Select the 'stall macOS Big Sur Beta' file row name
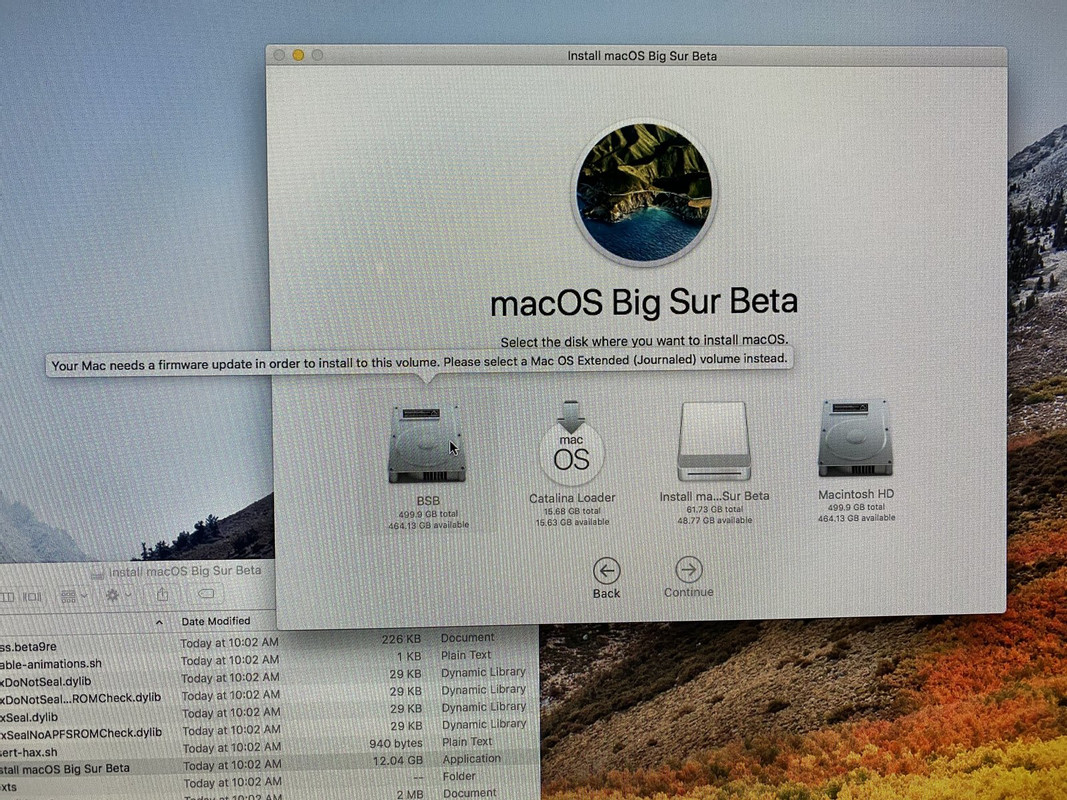 tap(65, 769)
